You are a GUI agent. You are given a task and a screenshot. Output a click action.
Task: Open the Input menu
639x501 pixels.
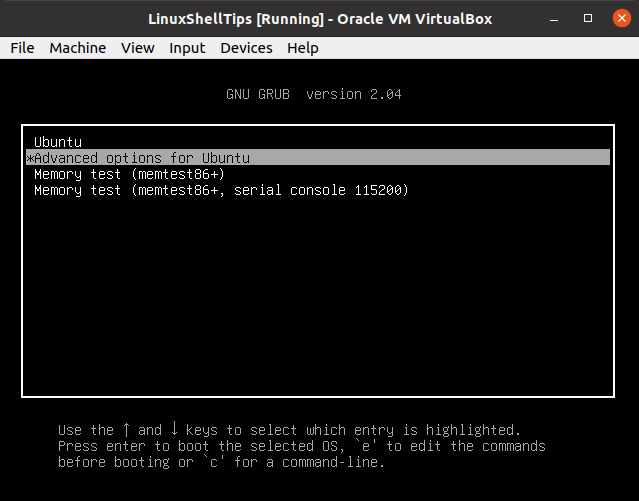pos(187,48)
